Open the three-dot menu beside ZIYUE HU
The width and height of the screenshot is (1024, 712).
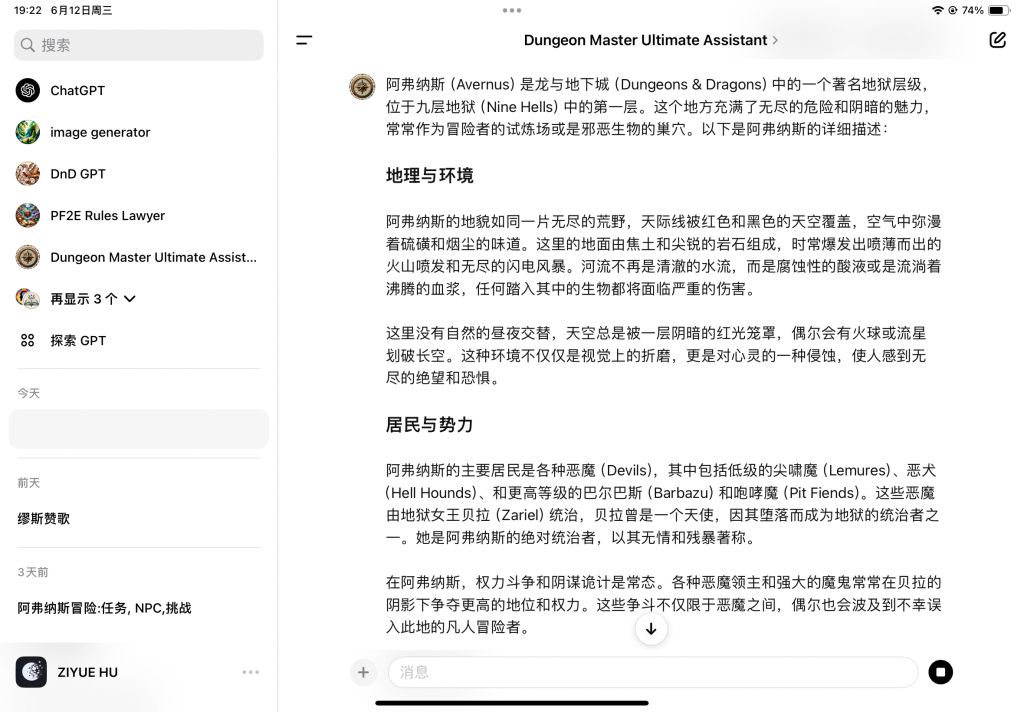(251, 672)
